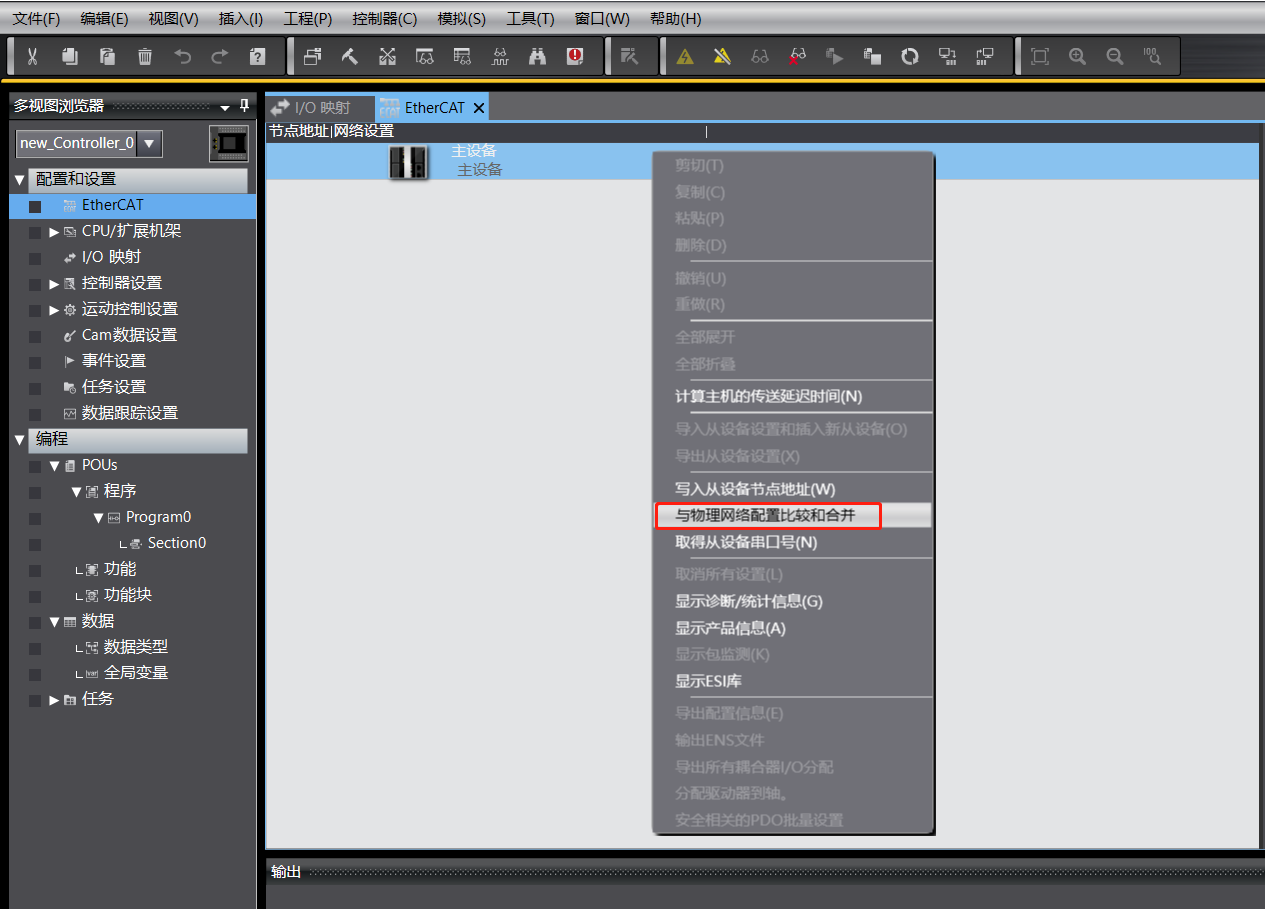The width and height of the screenshot is (1265, 909).
Task: Click the hammer Build icon
Action: coord(350,56)
